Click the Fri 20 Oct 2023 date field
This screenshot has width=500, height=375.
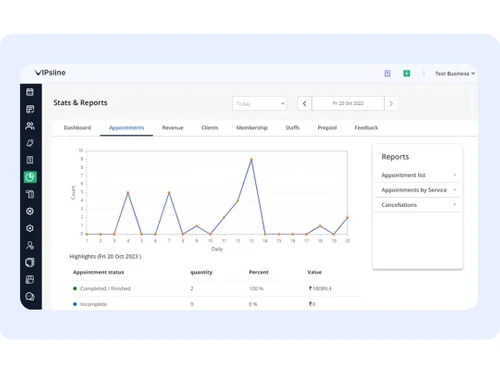point(348,103)
